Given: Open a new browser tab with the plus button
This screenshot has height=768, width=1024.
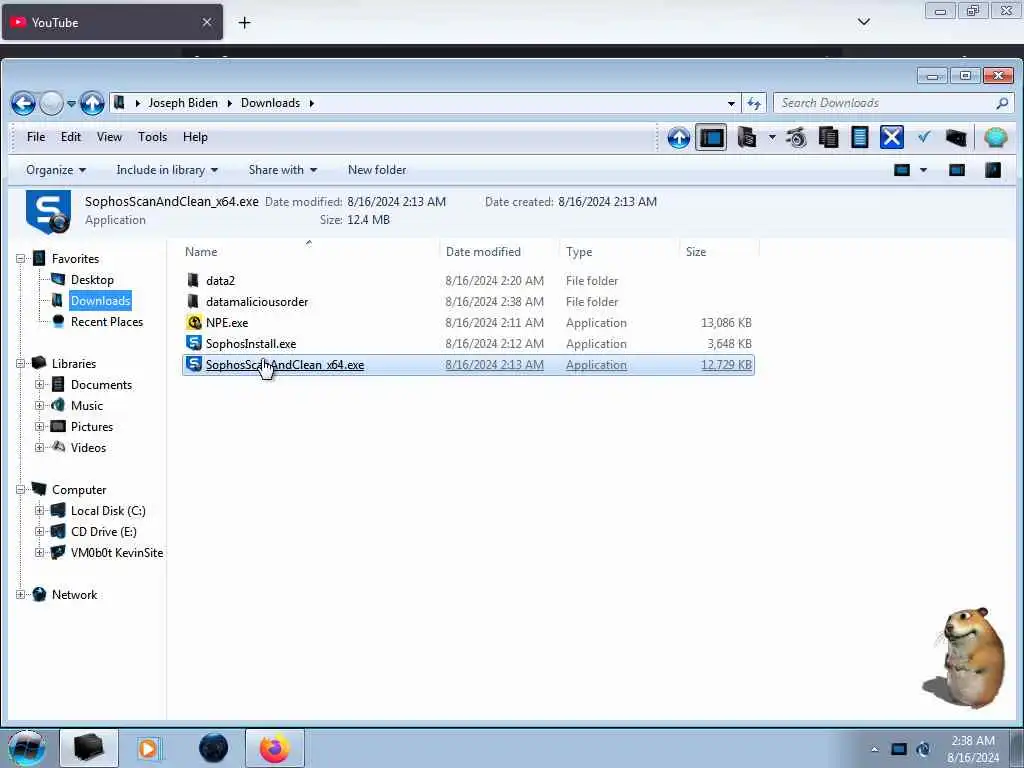Looking at the screenshot, I should 244,23.
